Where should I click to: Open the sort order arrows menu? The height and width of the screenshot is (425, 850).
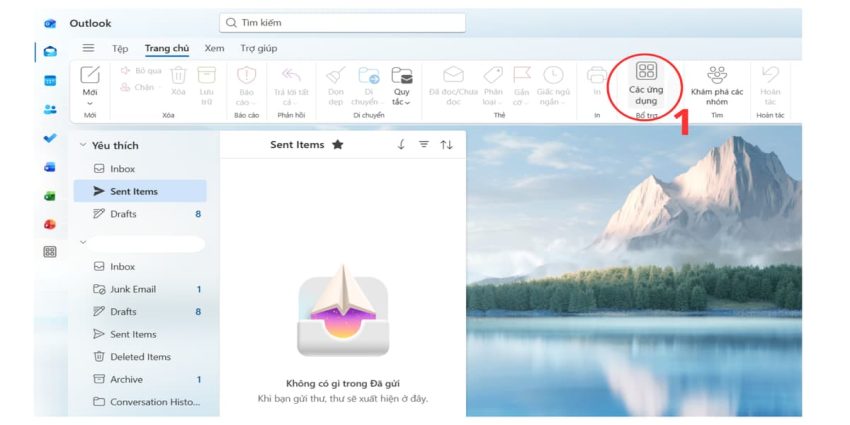click(x=446, y=145)
